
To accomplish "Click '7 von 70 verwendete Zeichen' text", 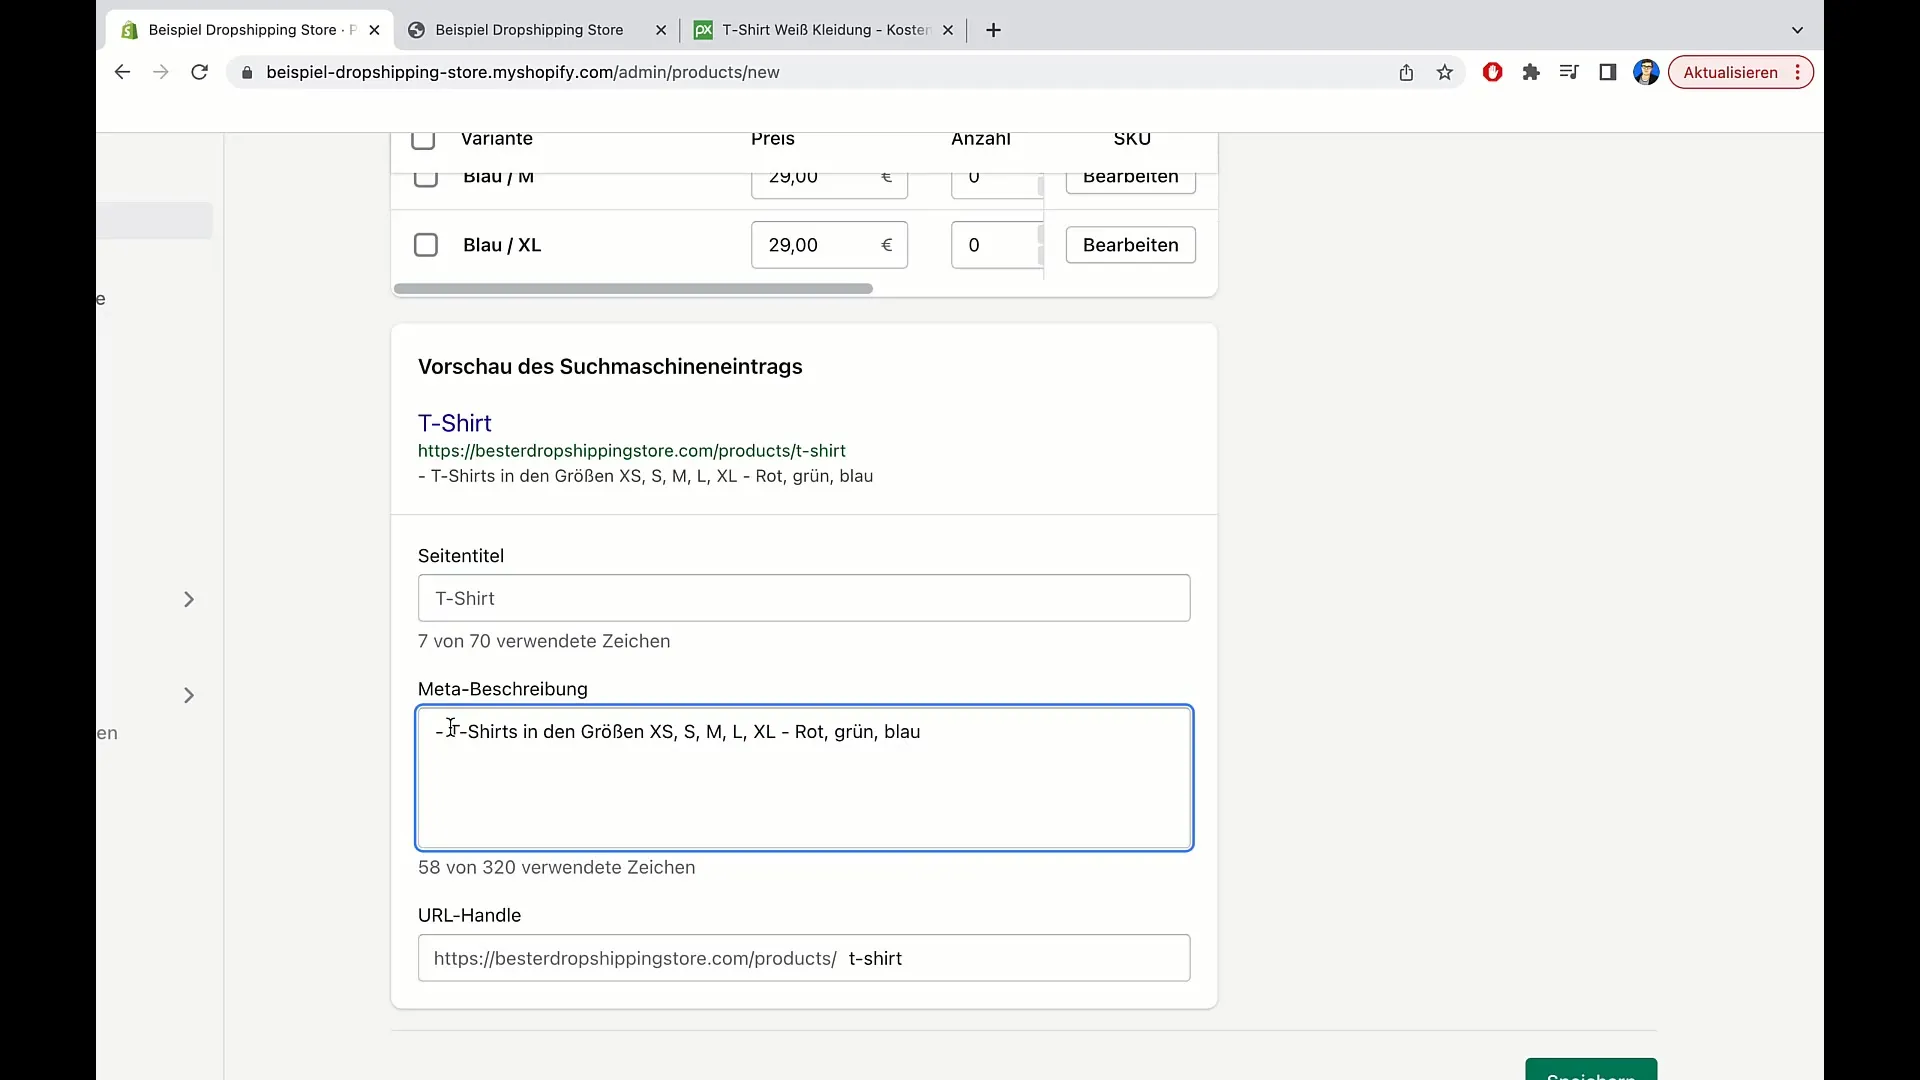I will point(544,641).
